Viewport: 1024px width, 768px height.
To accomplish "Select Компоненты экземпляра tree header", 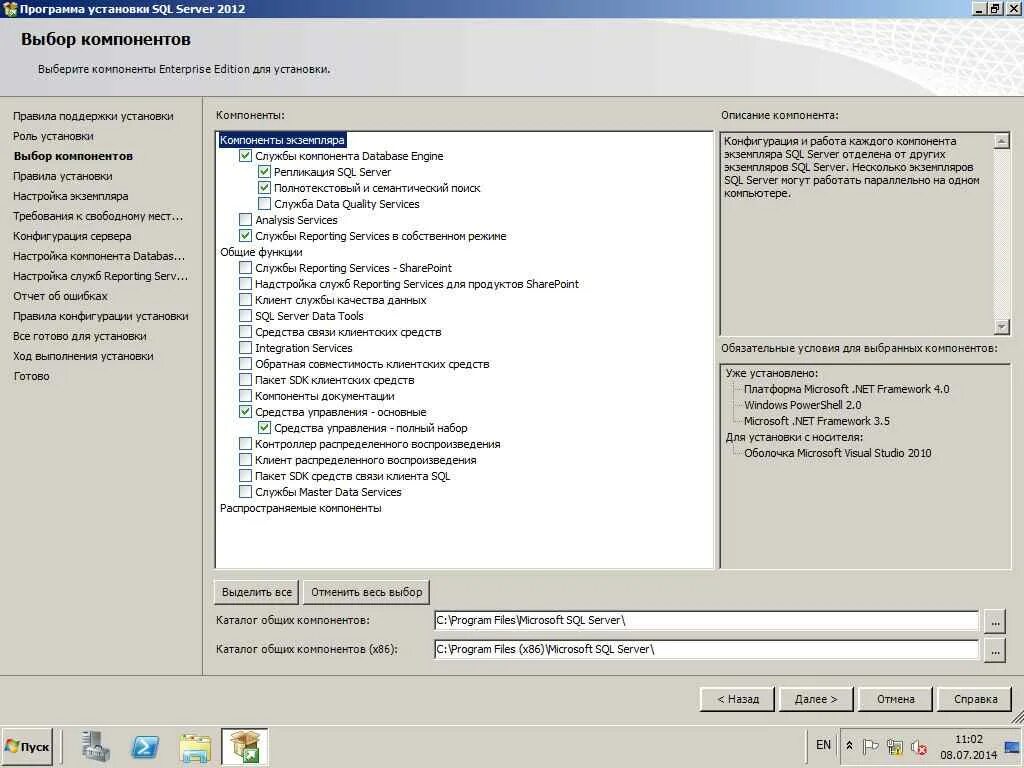I will pyautogui.click(x=282, y=140).
